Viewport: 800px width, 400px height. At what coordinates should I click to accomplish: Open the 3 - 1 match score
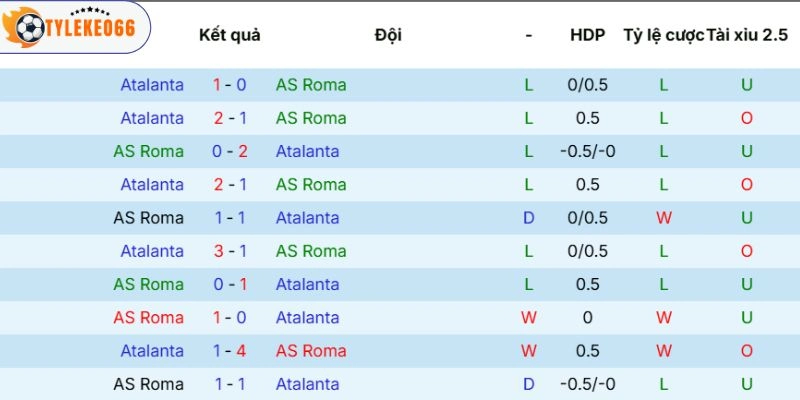[x=230, y=251]
